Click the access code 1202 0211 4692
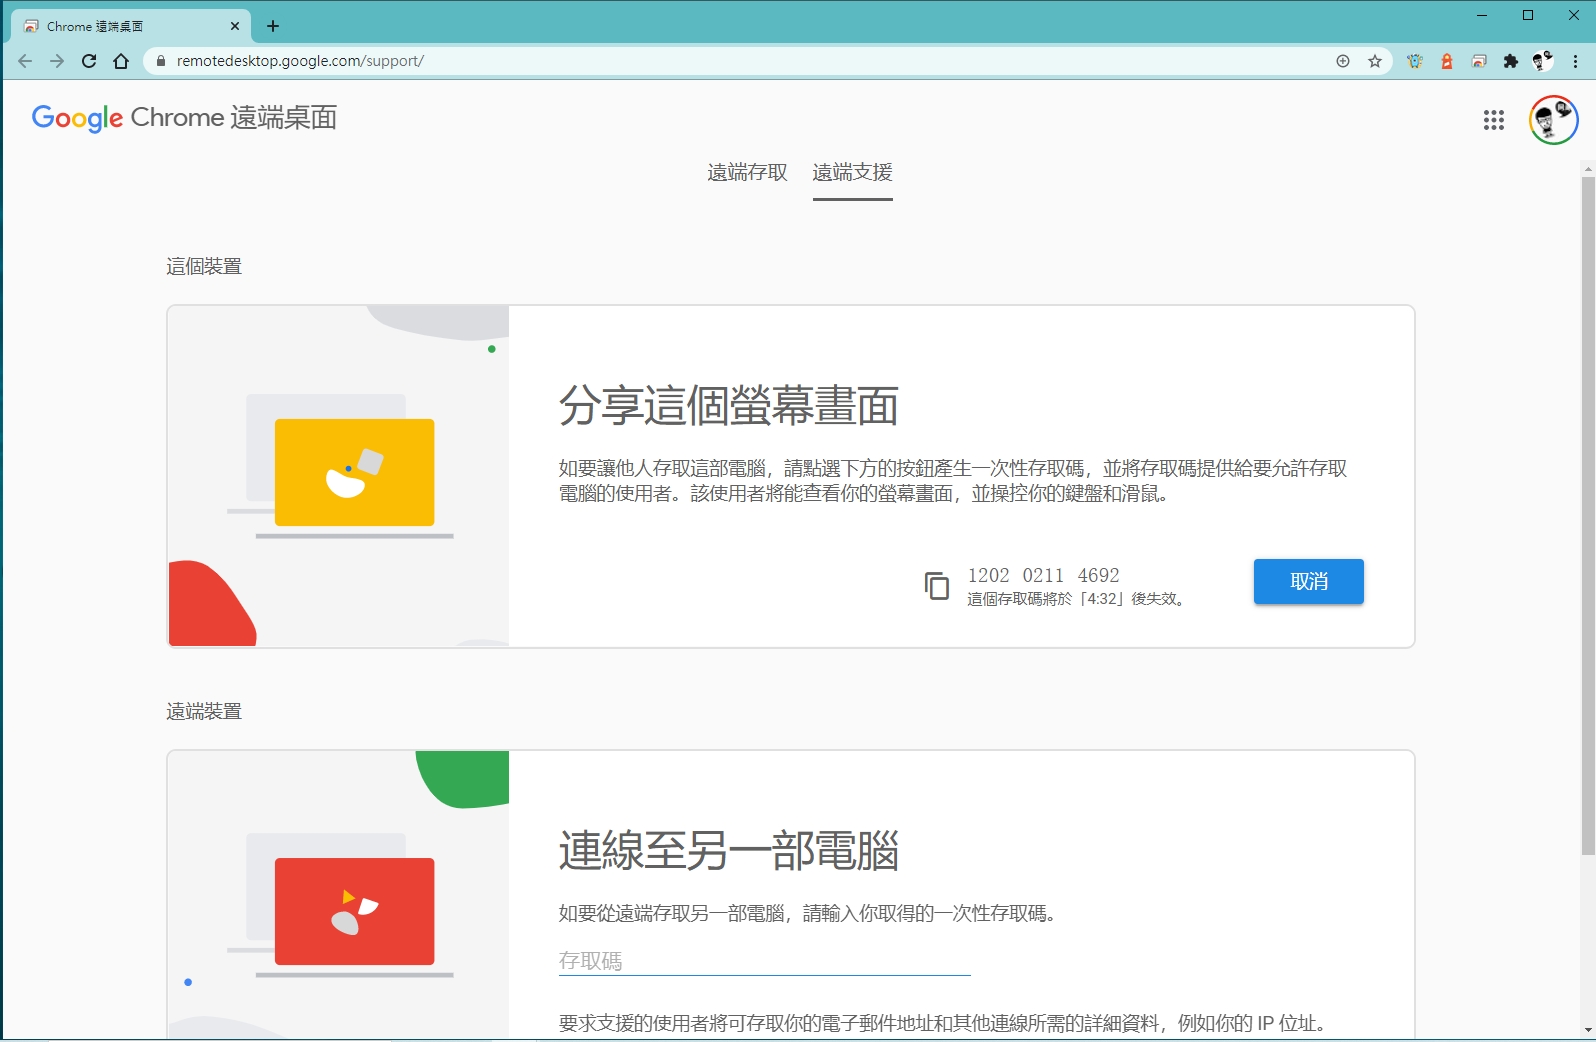1596x1042 pixels. pos(1044,575)
